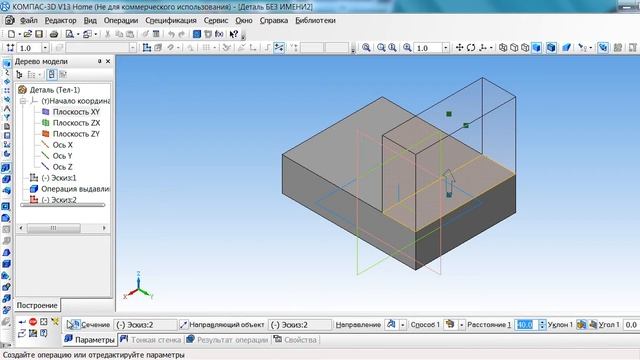This screenshot has height=360, width=640.
Task: Open the variables f(x) icon
Action: click(219, 34)
